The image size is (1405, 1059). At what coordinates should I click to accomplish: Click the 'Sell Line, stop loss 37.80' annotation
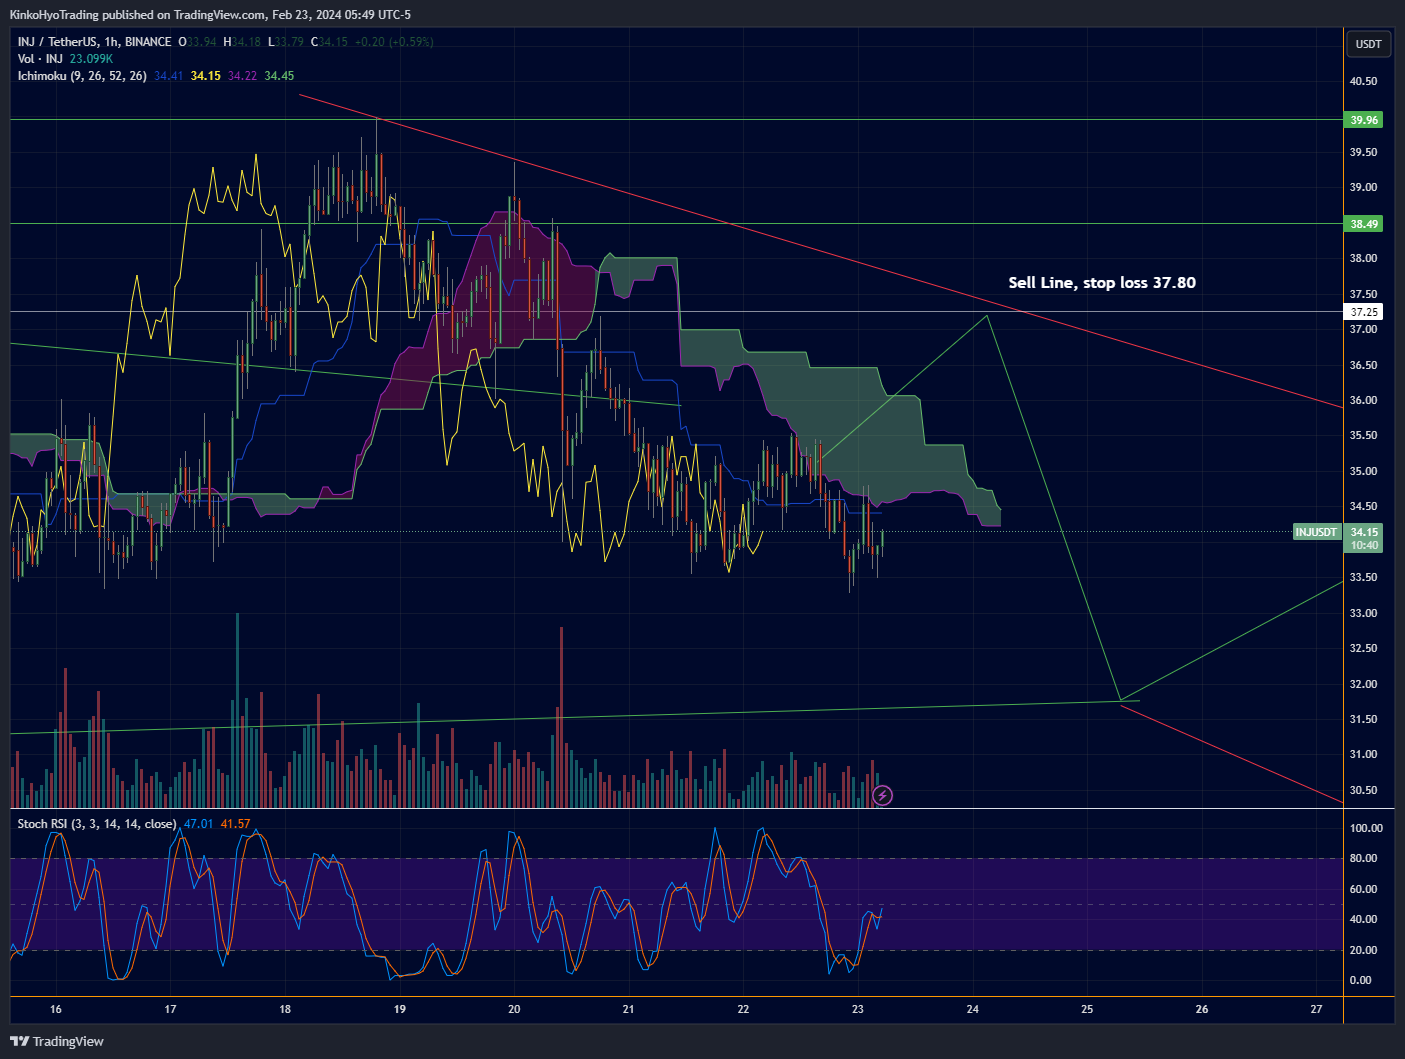tap(1102, 283)
